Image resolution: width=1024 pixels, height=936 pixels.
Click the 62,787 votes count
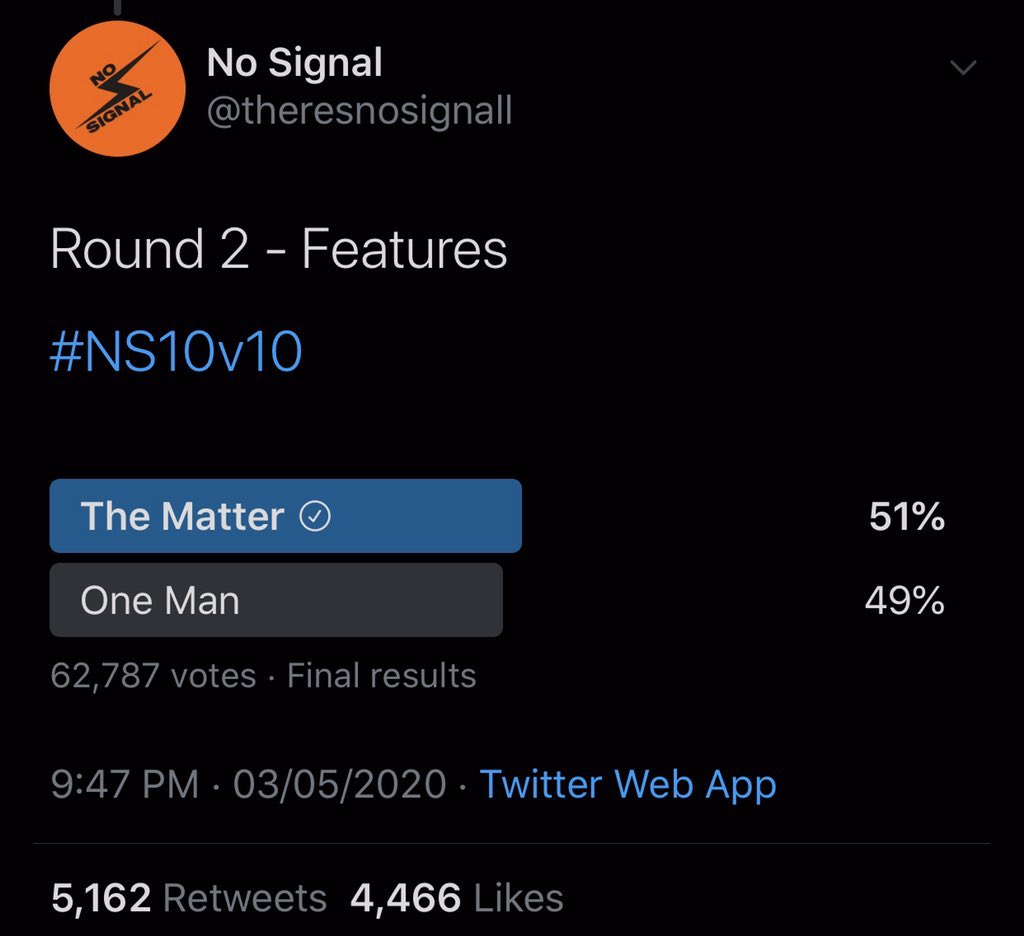[153, 676]
